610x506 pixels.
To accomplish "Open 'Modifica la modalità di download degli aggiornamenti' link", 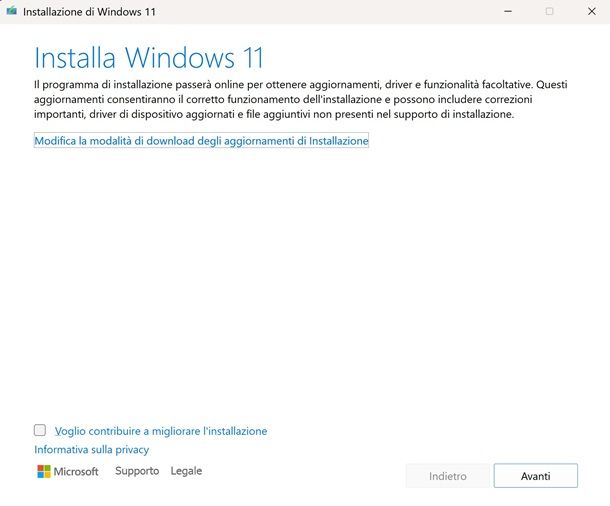I will tap(201, 141).
